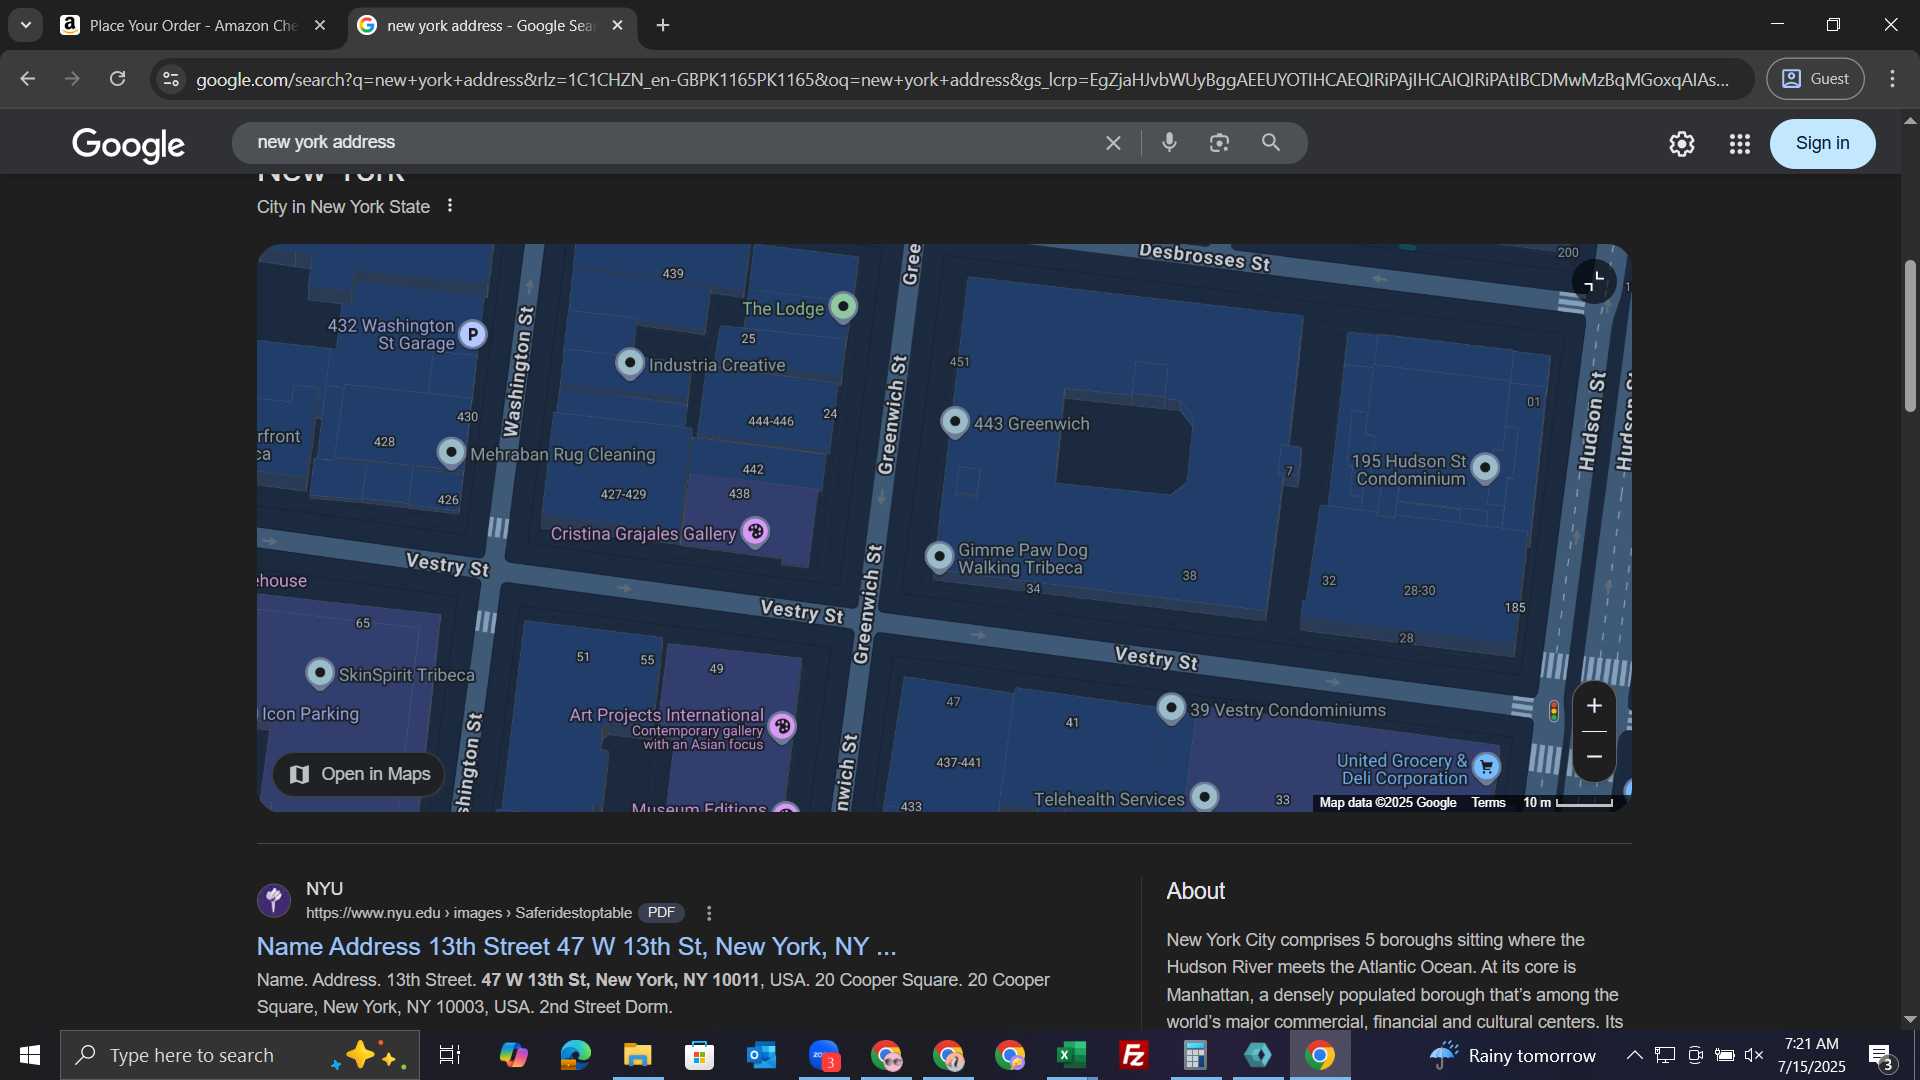Select United Grocery & Deli cart pin
The height and width of the screenshot is (1080, 1920).
(x=1486, y=767)
